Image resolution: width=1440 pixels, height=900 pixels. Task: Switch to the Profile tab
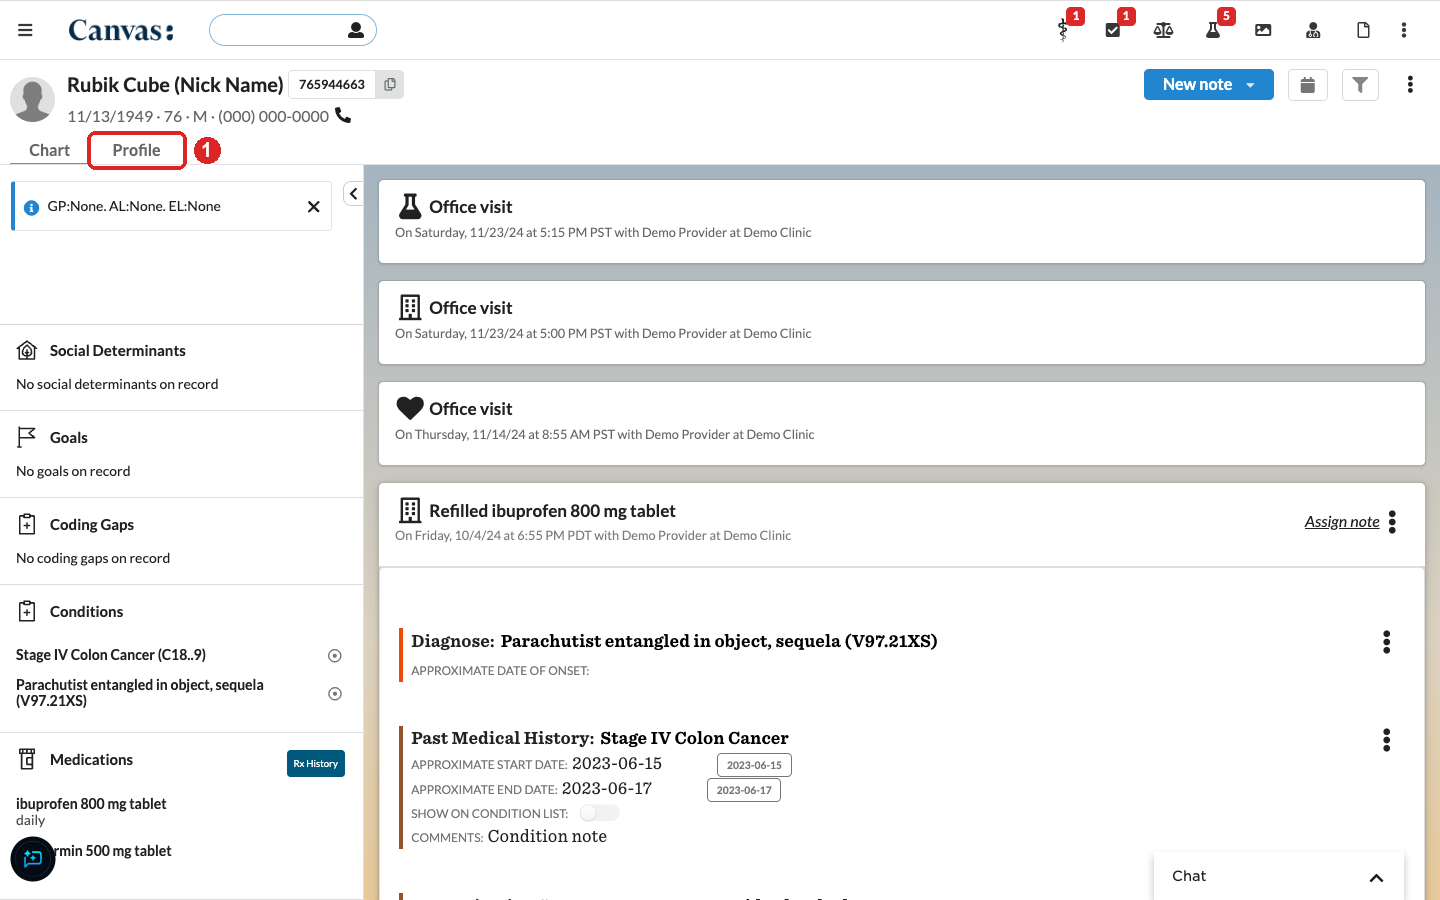point(137,150)
